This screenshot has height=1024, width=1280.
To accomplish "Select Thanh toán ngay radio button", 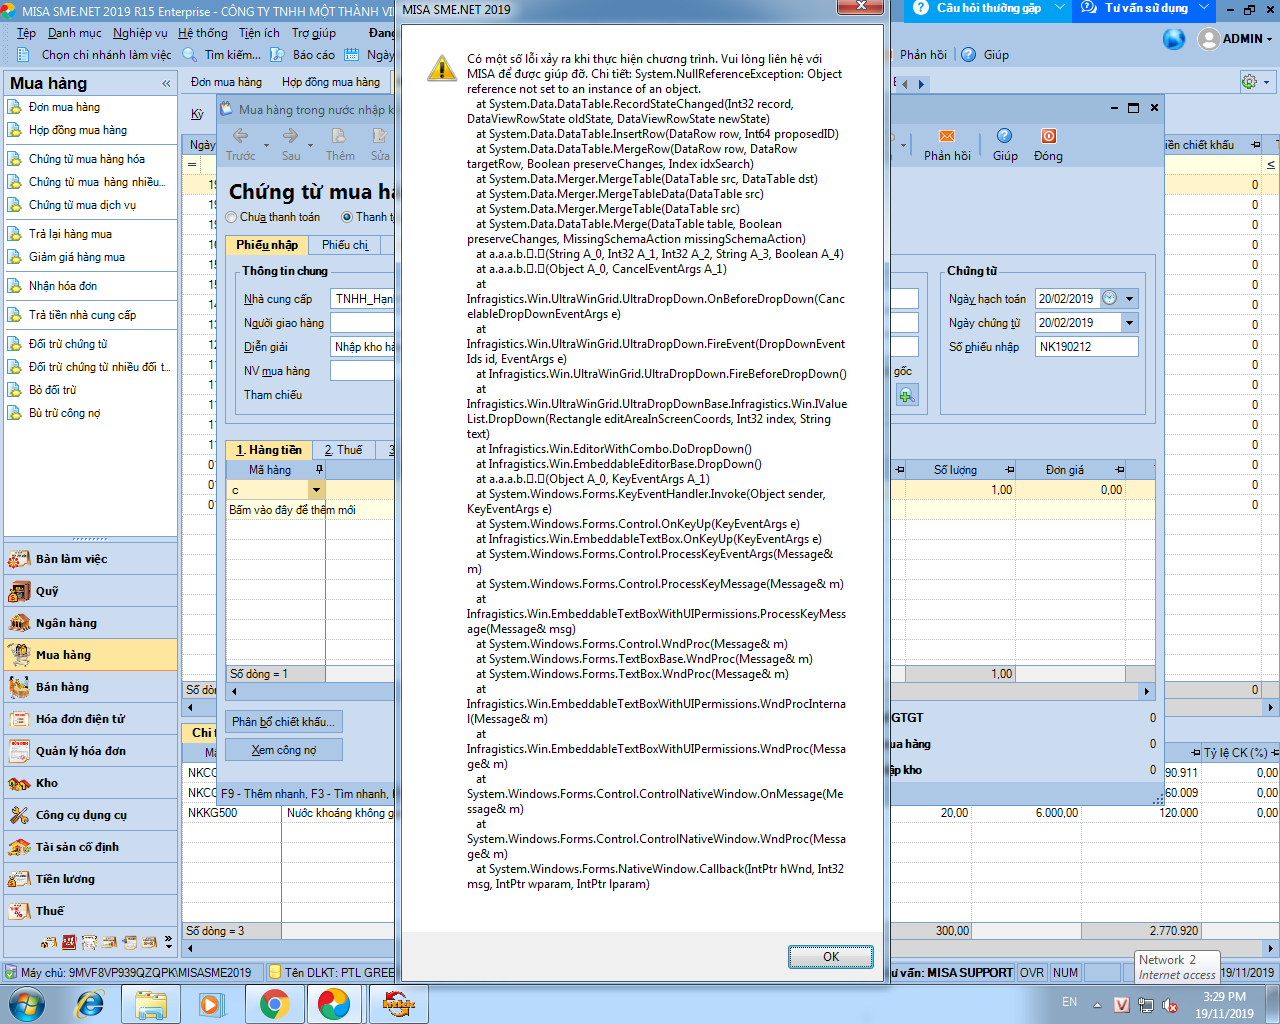I will tap(347, 217).
